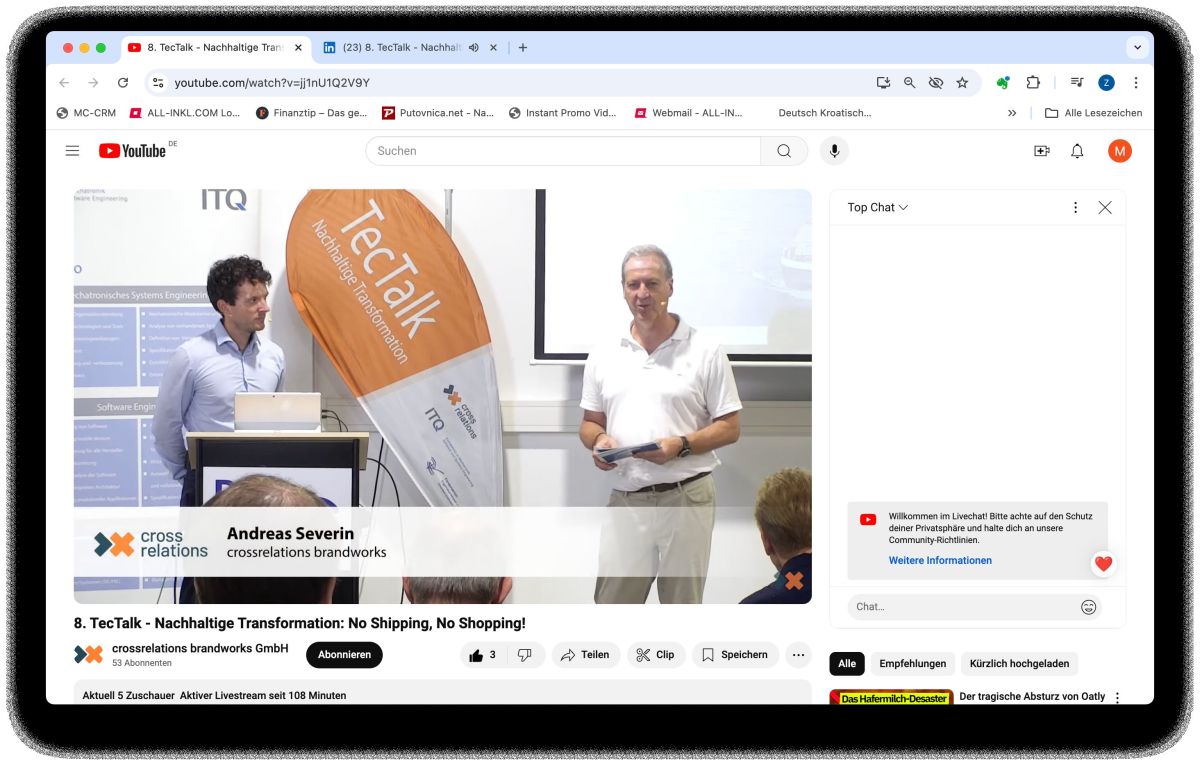This screenshot has height=765, width=1200.
Task: Open the orange M account avatar
Action: click(x=1120, y=151)
